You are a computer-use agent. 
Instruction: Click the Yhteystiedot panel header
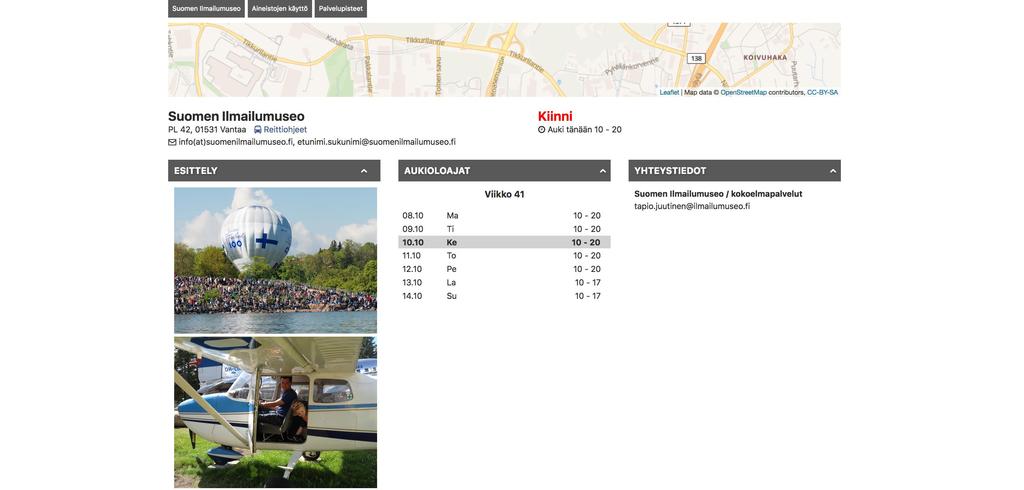[x=735, y=171]
